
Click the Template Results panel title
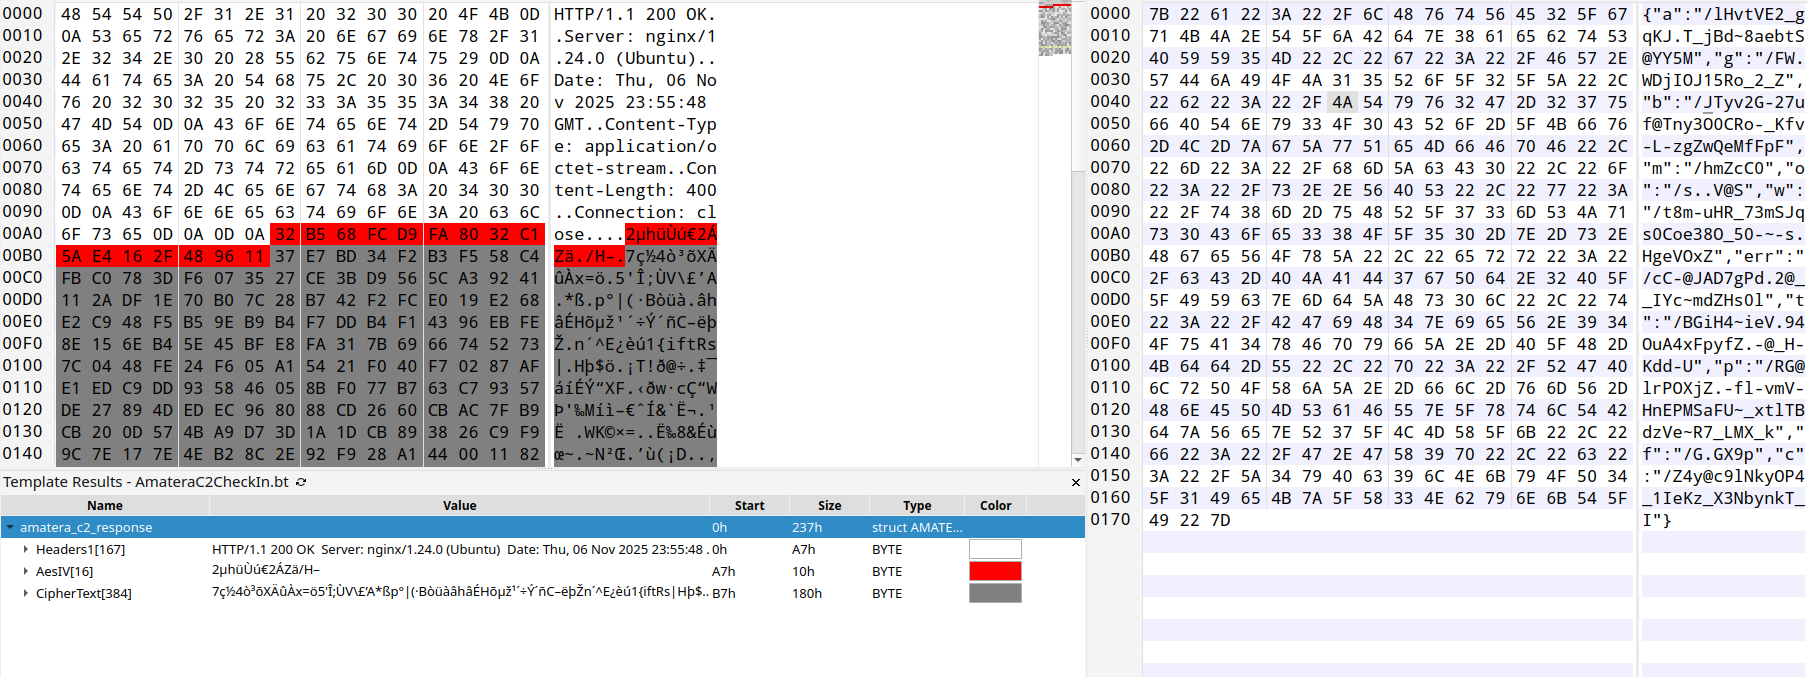coord(146,482)
